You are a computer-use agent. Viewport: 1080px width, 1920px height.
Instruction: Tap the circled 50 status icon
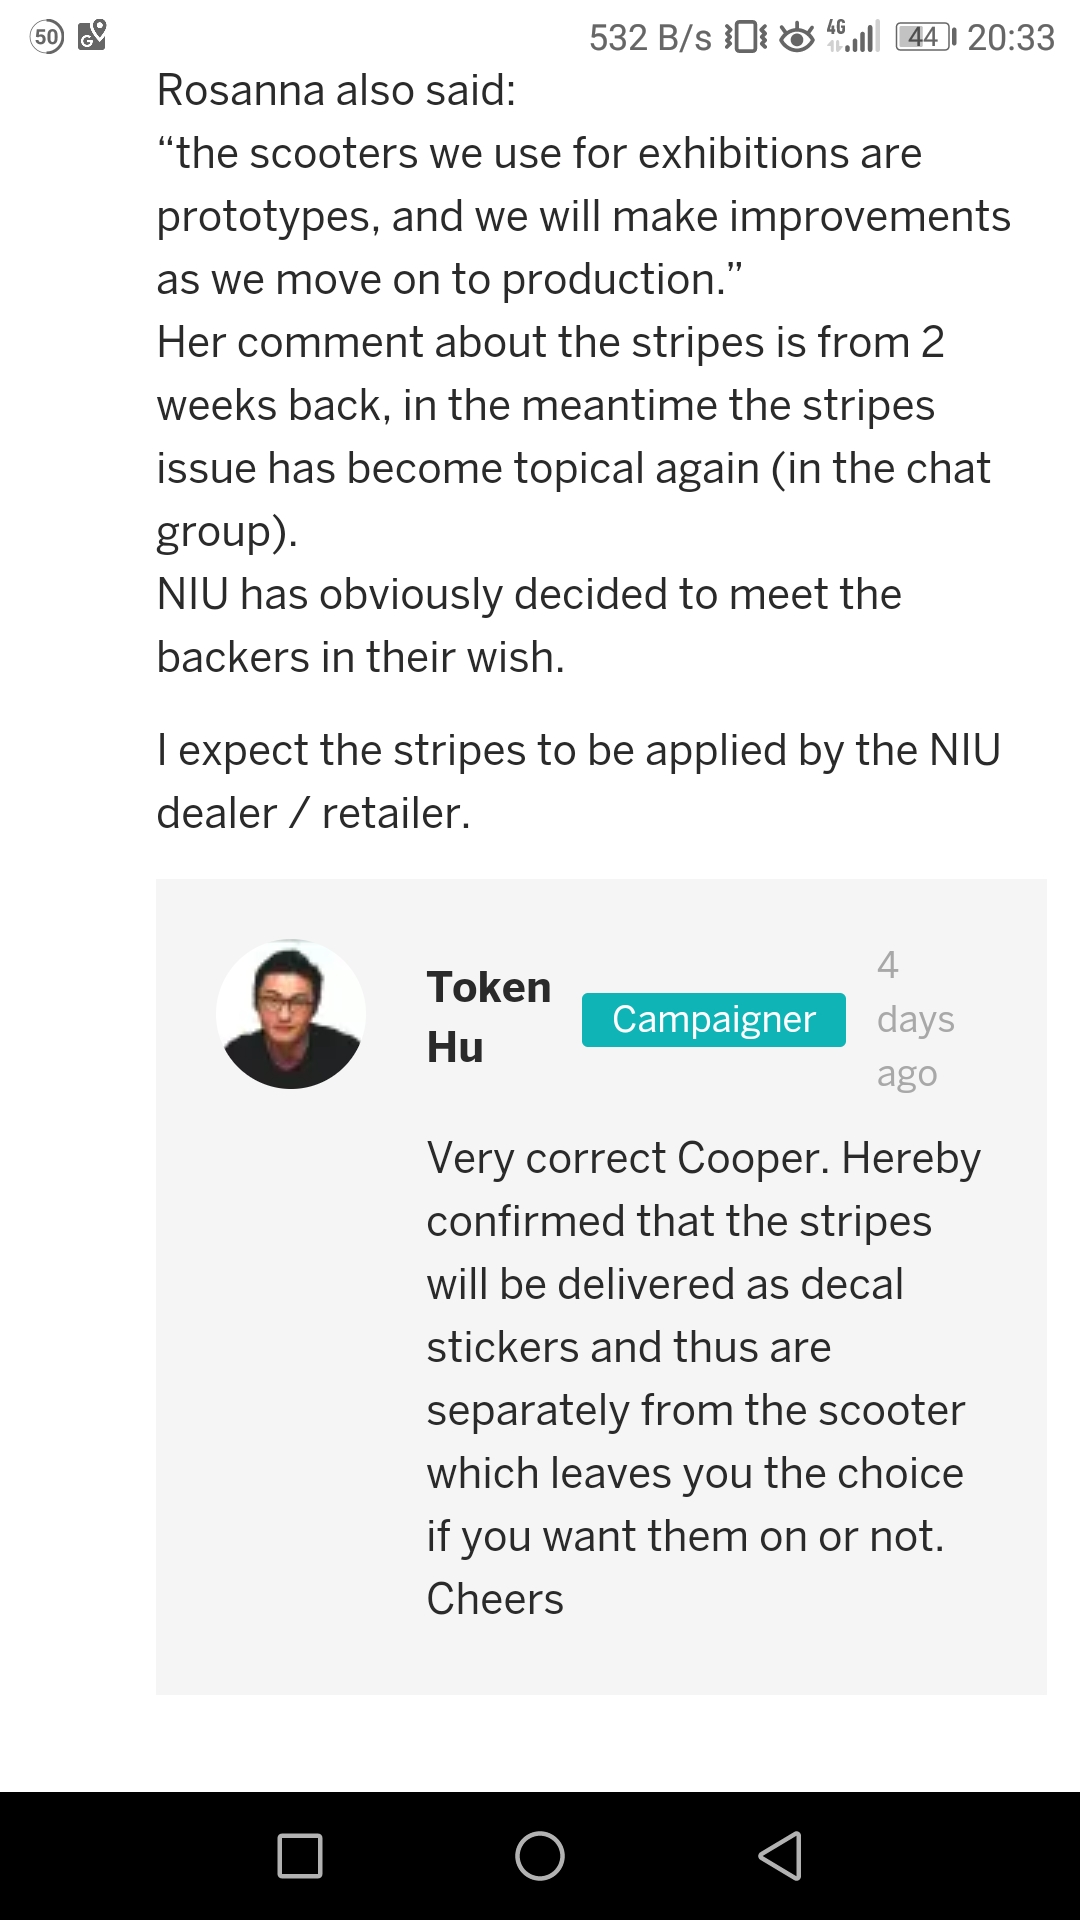[46, 37]
